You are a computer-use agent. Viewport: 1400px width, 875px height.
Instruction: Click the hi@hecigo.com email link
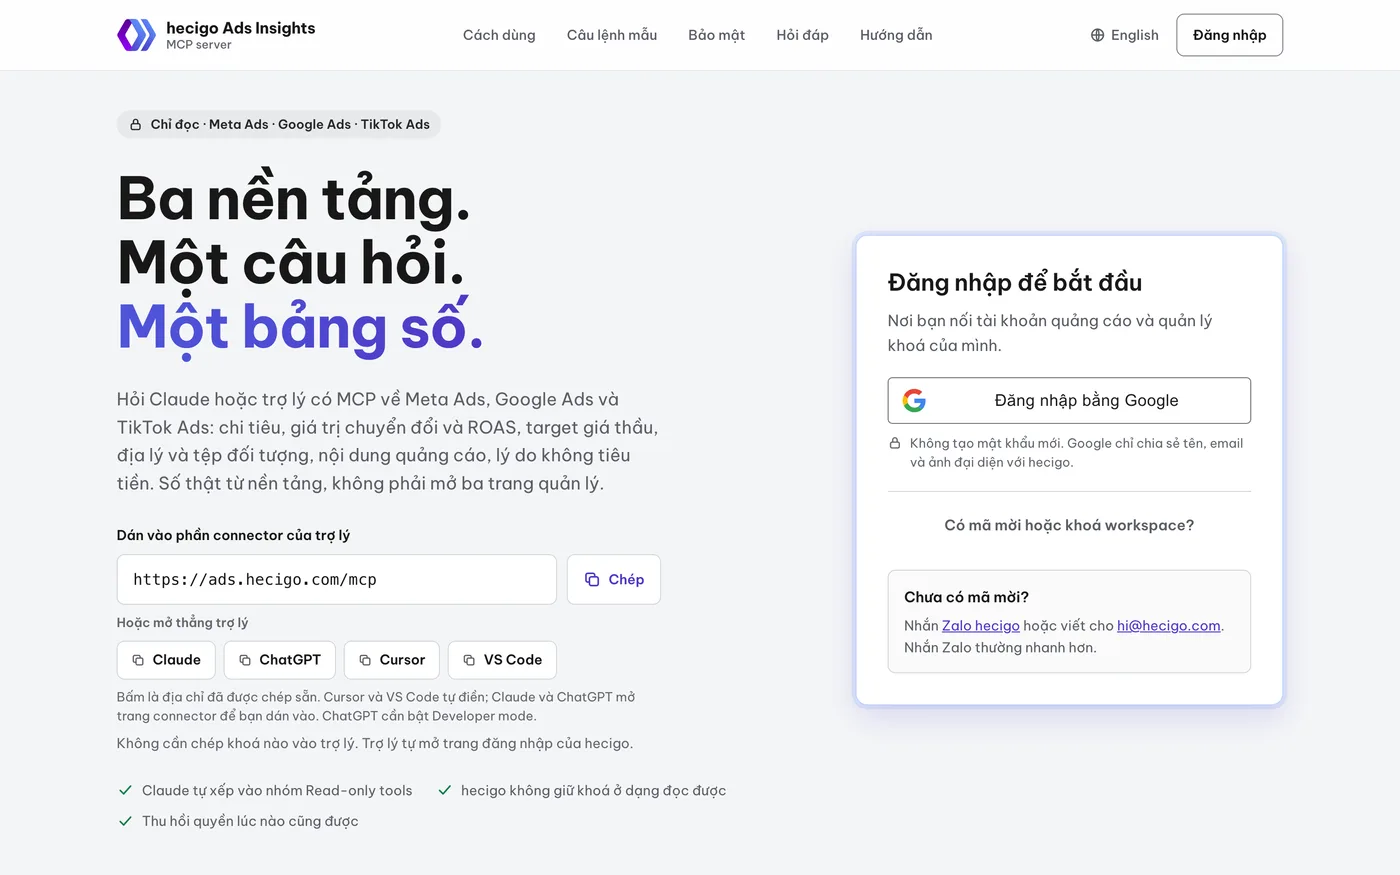[1169, 626]
